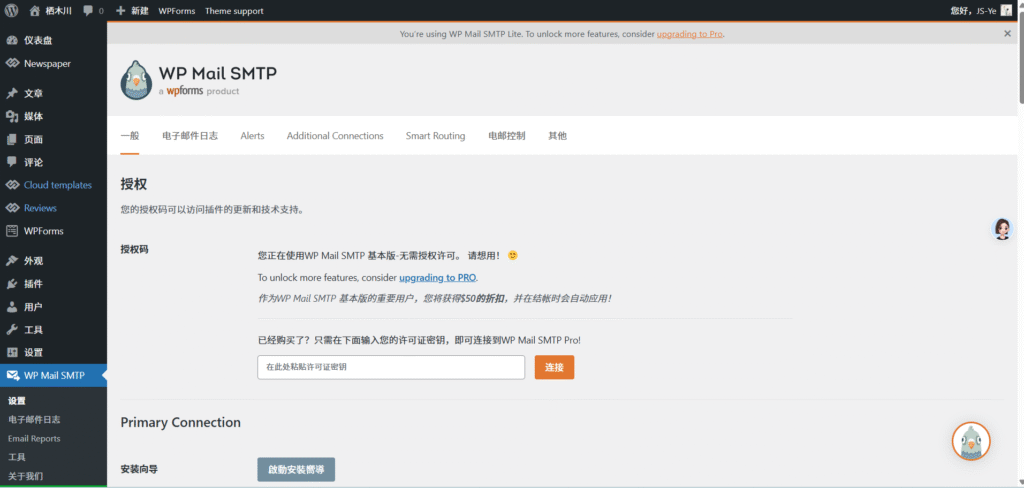Open comments bubble icon in admin bar
This screenshot has height=488, width=1024.
coord(88,10)
